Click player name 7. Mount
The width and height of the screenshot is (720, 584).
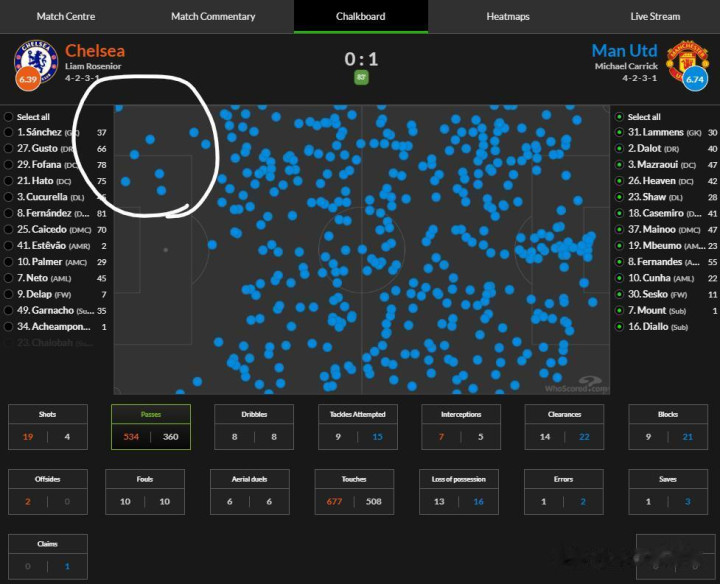[647, 310]
